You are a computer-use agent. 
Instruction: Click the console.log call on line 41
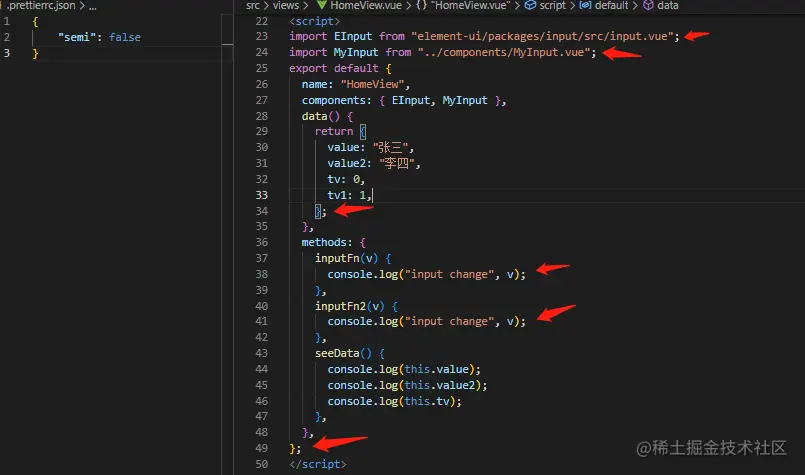pyautogui.click(x=427, y=321)
